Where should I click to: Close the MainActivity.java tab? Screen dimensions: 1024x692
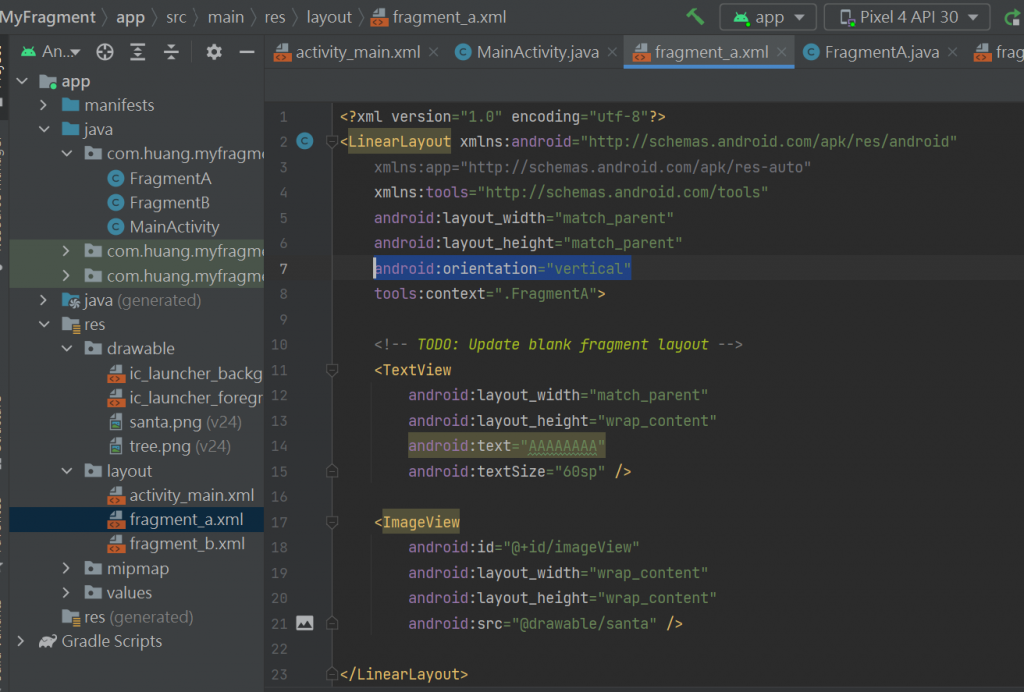pyautogui.click(x=612, y=52)
